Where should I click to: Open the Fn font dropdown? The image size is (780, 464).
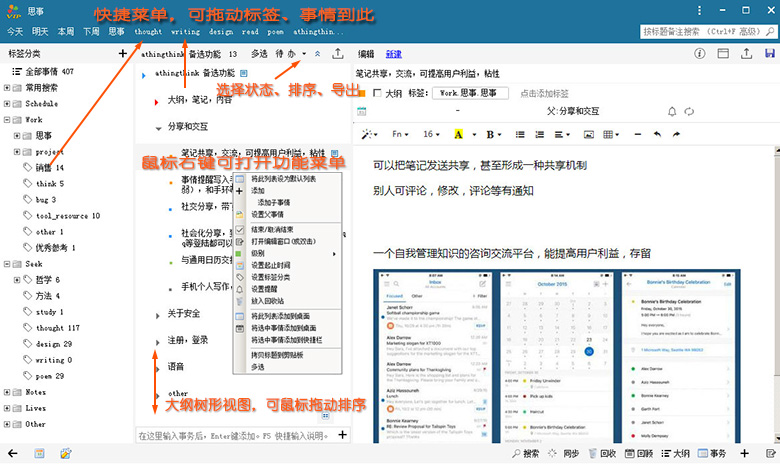(400, 134)
